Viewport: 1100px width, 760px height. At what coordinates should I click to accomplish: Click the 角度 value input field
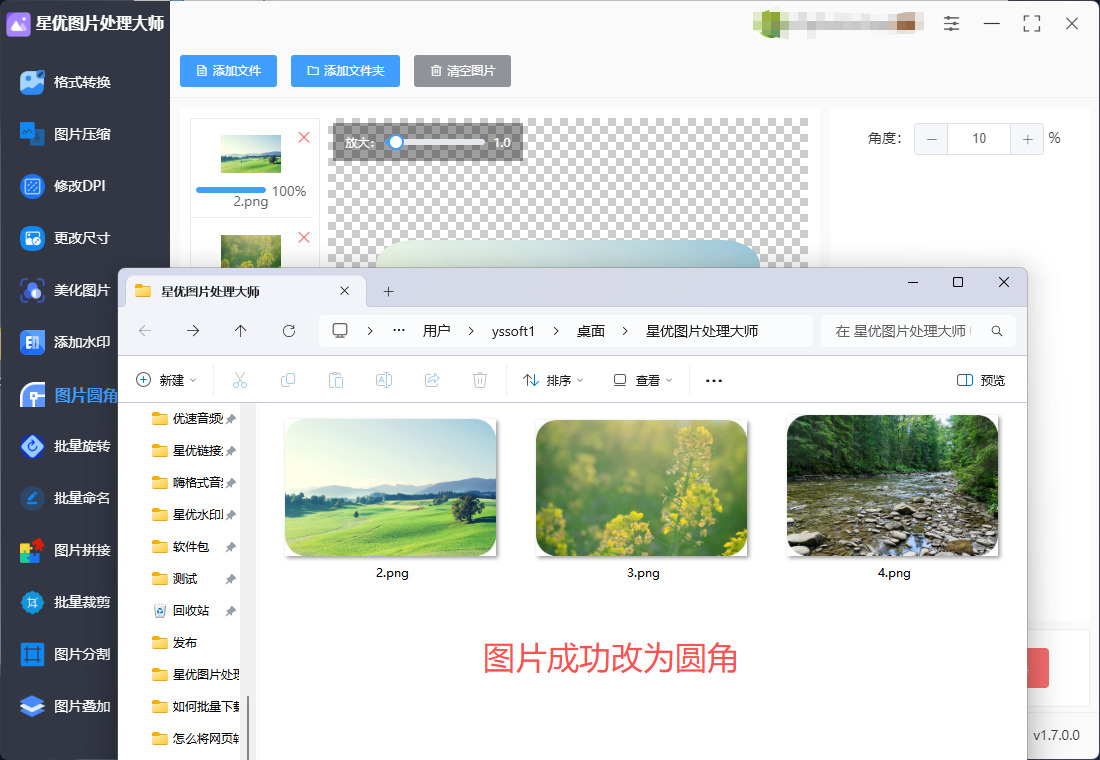click(979, 139)
